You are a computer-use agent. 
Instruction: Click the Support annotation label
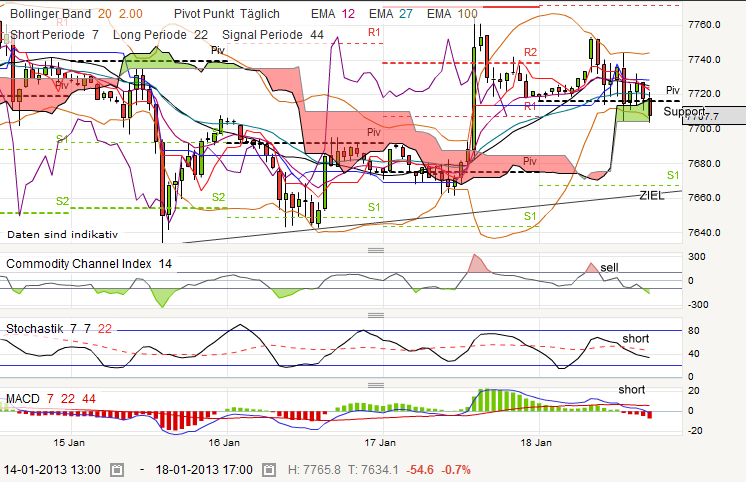click(x=684, y=111)
